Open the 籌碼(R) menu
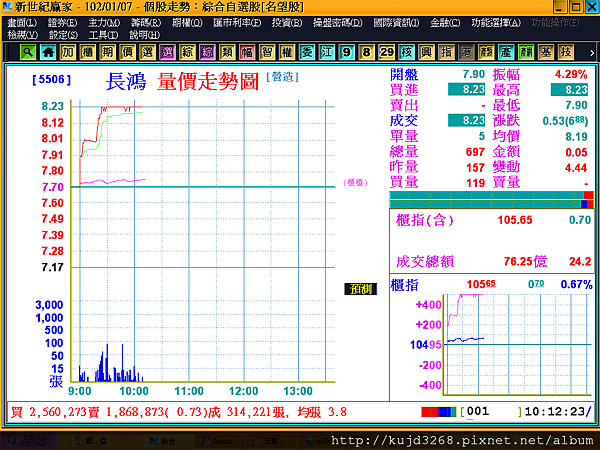600x450 pixels. [x=146, y=23]
